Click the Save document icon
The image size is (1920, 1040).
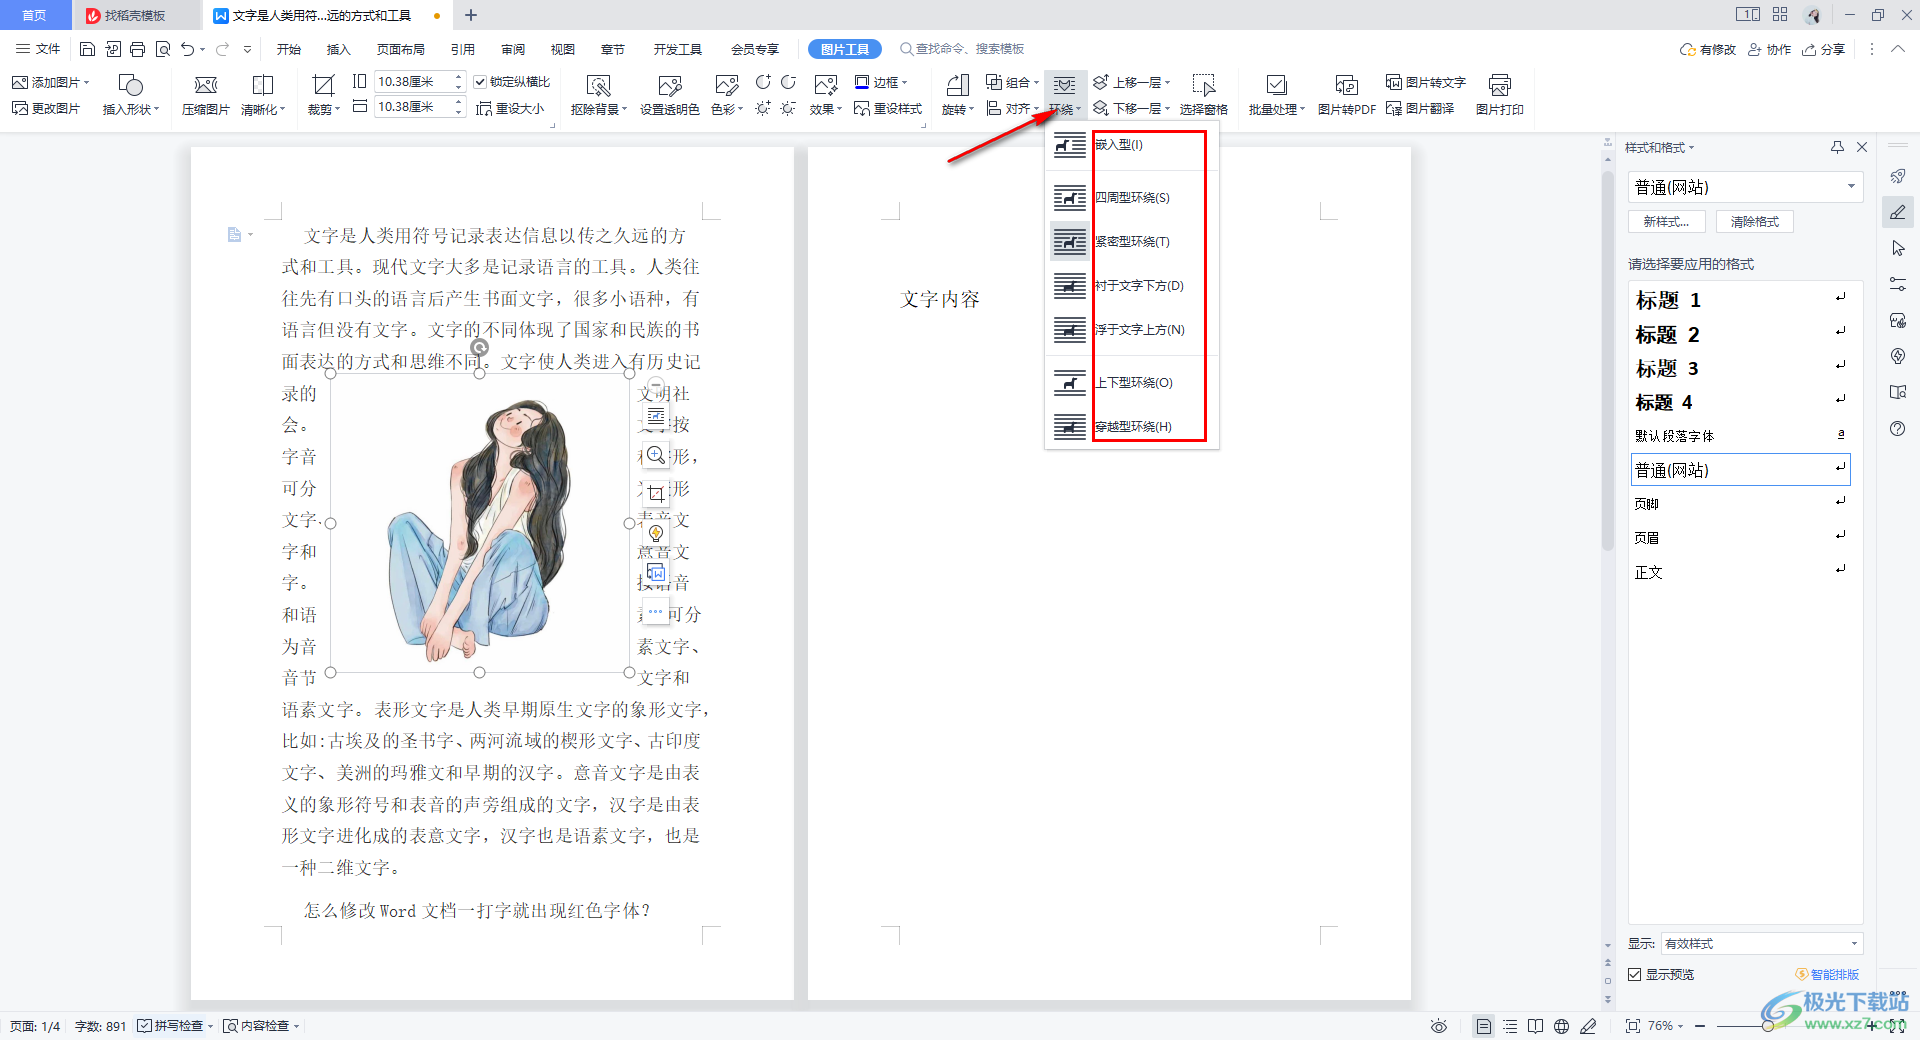(x=87, y=49)
